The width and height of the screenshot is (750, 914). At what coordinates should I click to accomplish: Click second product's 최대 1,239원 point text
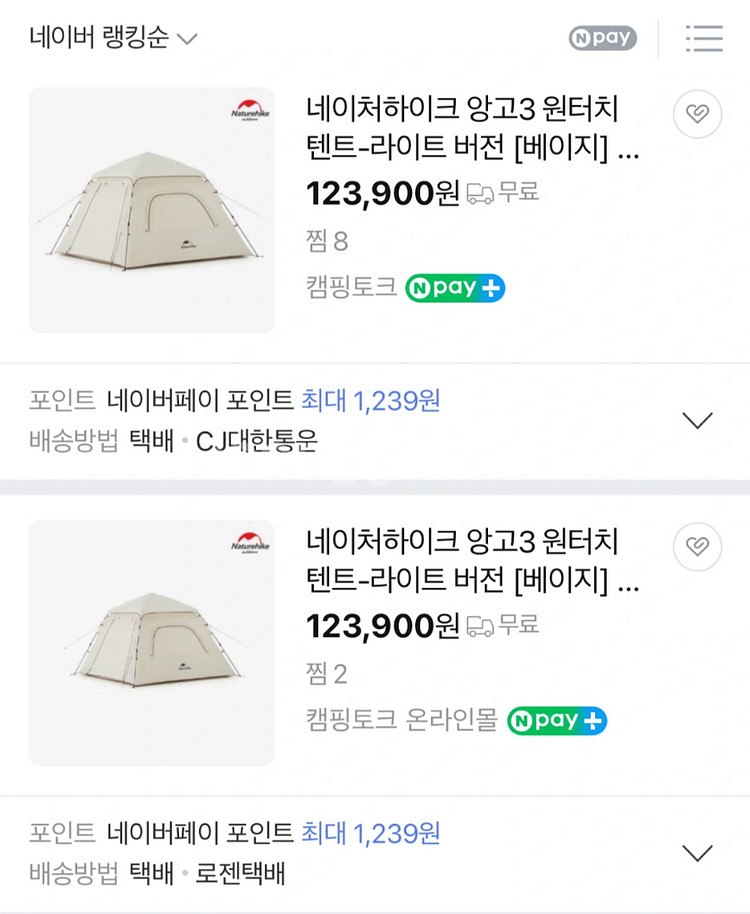coord(371,833)
